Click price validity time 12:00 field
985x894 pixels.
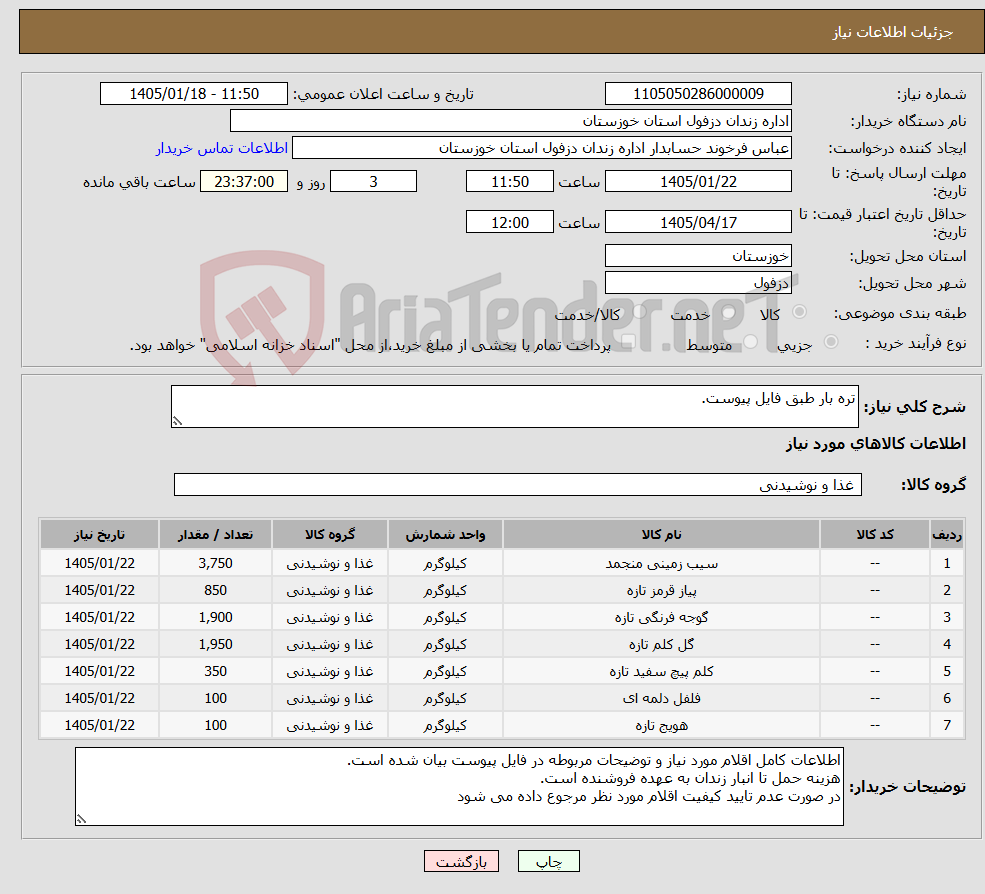coord(509,222)
